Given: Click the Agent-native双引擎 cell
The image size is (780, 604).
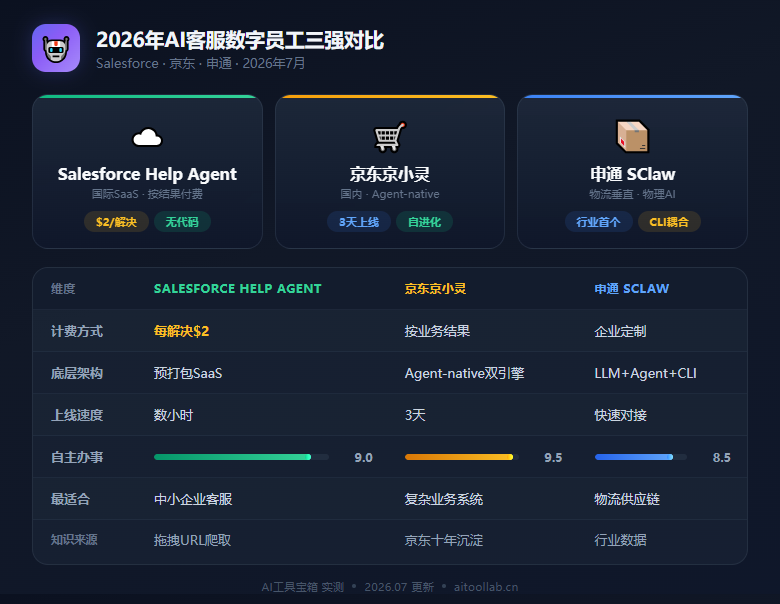Looking at the screenshot, I should pyautogui.click(x=465, y=373).
